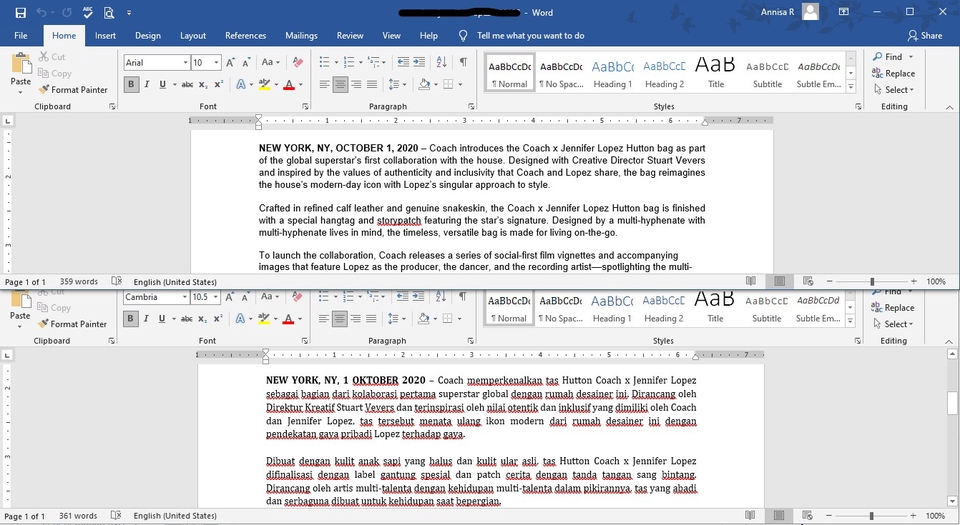This screenshot has height=525, width=960.
Task: Apply superscript in the top window
Action: pos(219,84)
